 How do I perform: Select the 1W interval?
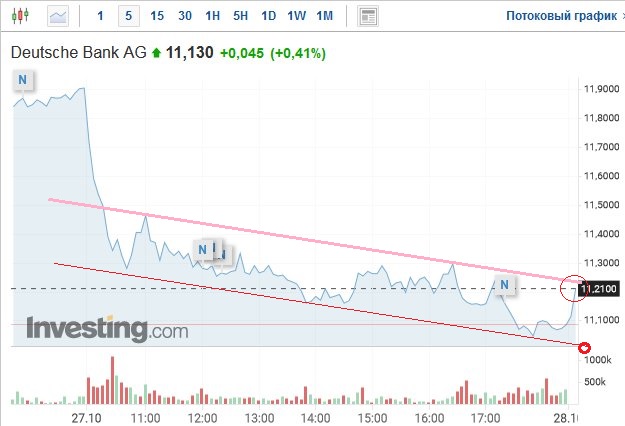[297, 16]
